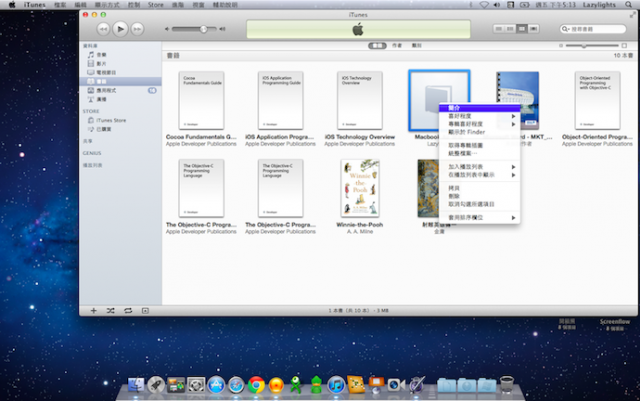Open Launchpad from the Dock
The image size is (640, 401).
click(x=156, y=385)
